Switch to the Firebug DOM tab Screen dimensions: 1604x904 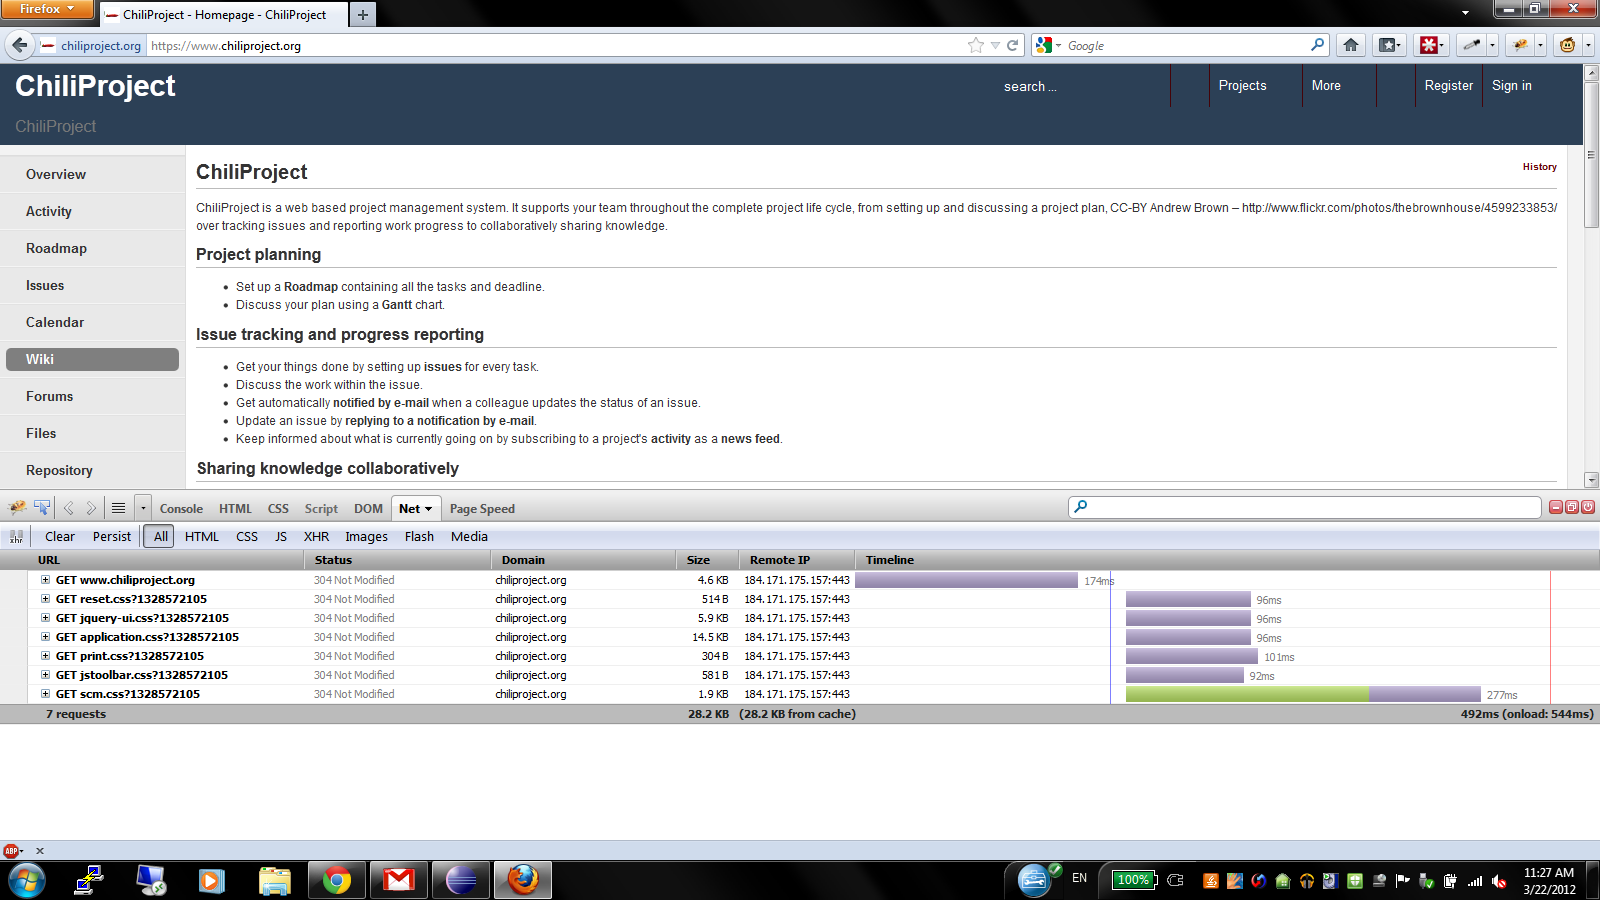click(368, 509)
